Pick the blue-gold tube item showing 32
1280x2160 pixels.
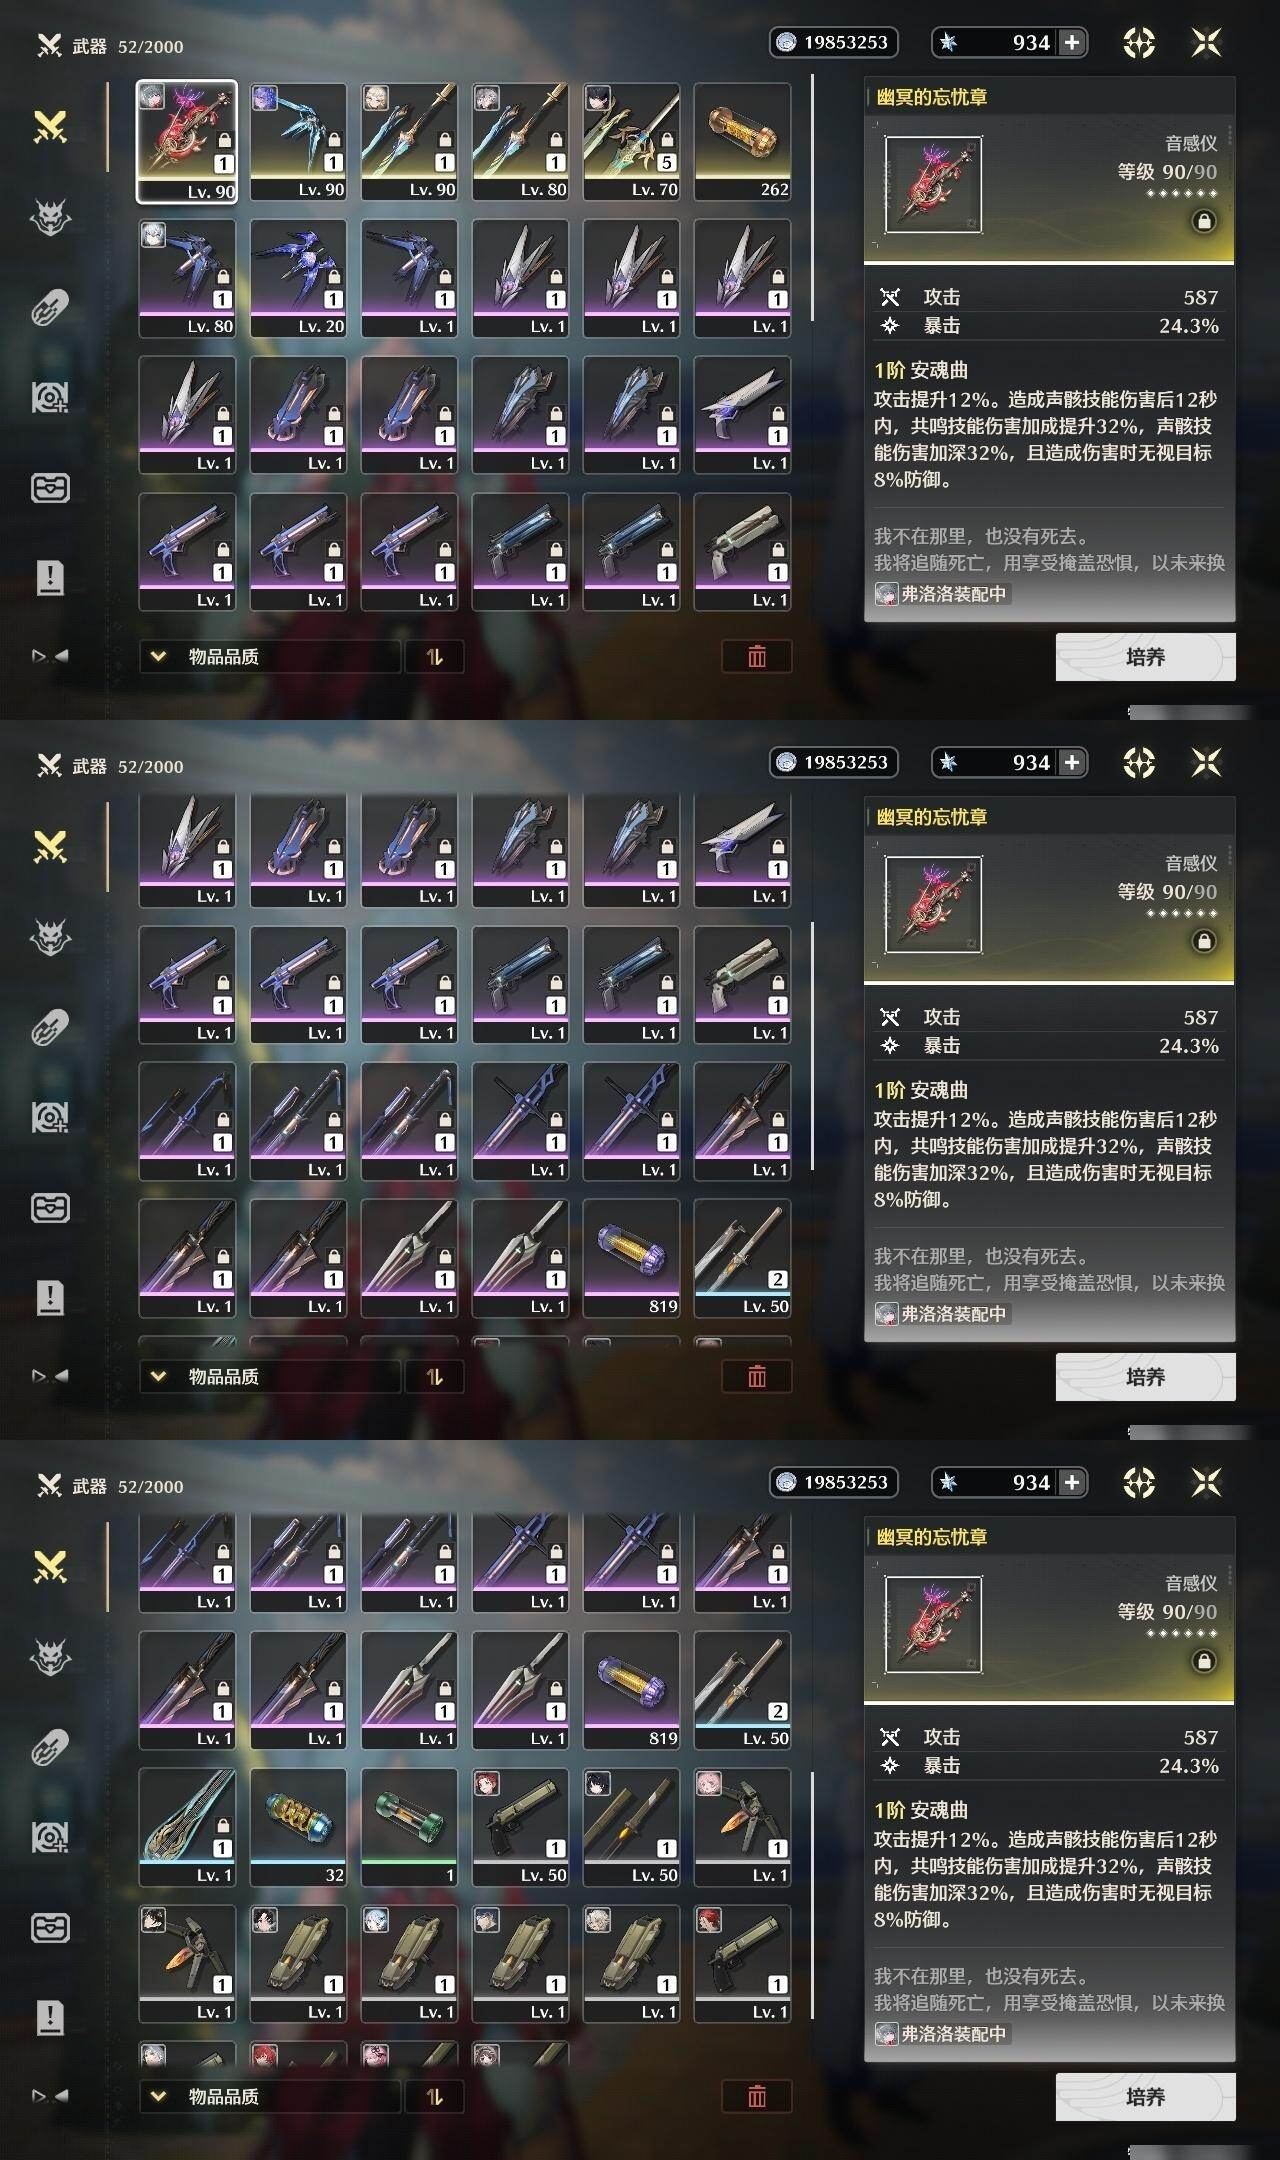point(298,1827)
